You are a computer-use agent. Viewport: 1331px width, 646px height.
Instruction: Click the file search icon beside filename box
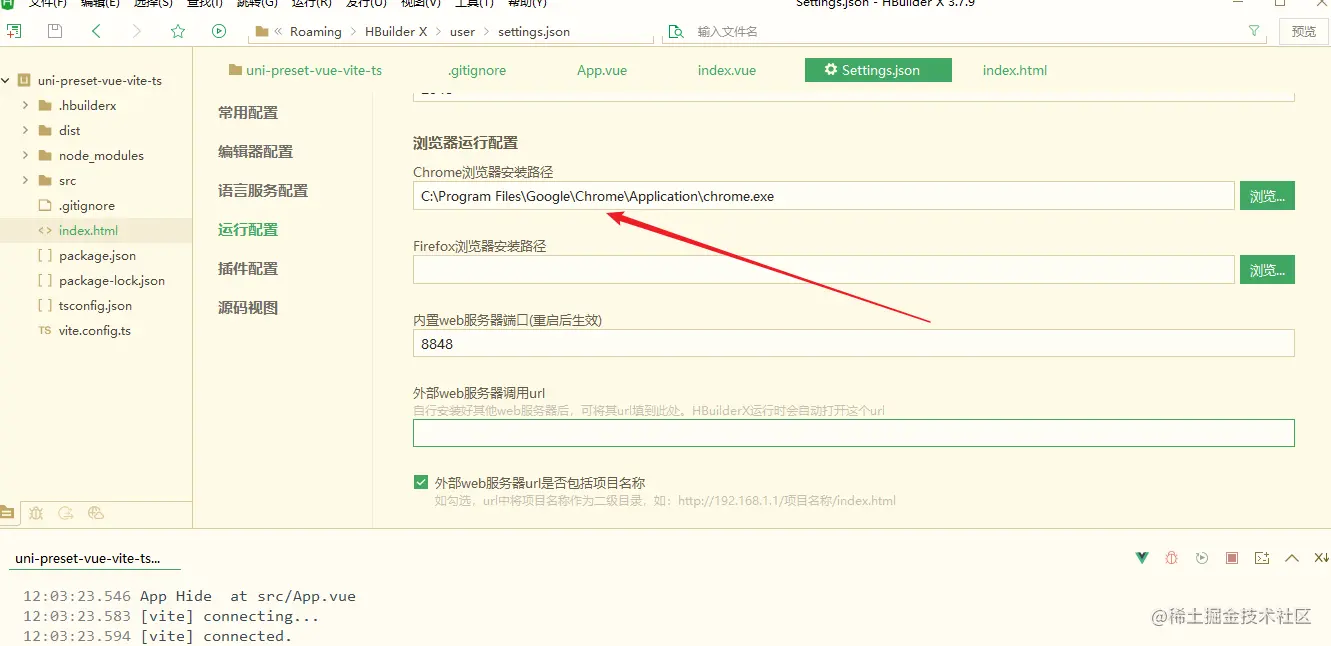tap(676, 32)
